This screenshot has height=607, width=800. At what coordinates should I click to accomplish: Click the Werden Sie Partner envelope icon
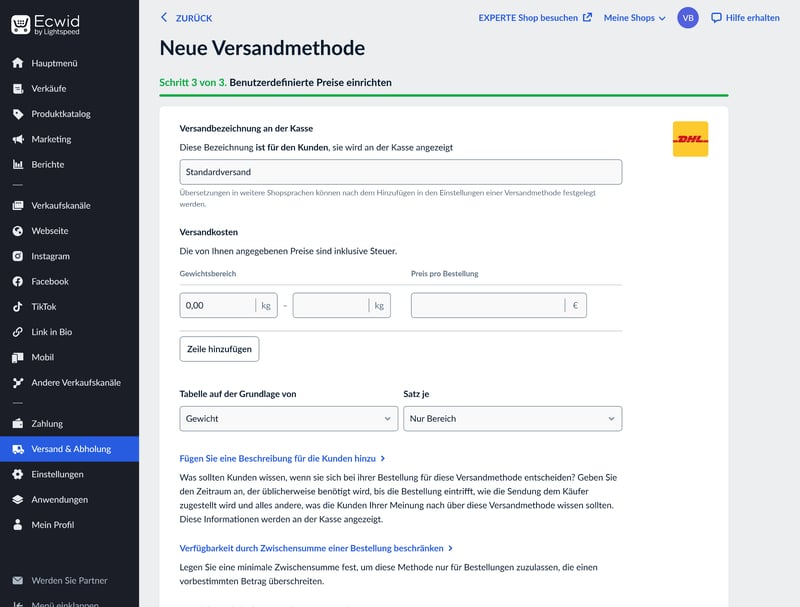18,580
